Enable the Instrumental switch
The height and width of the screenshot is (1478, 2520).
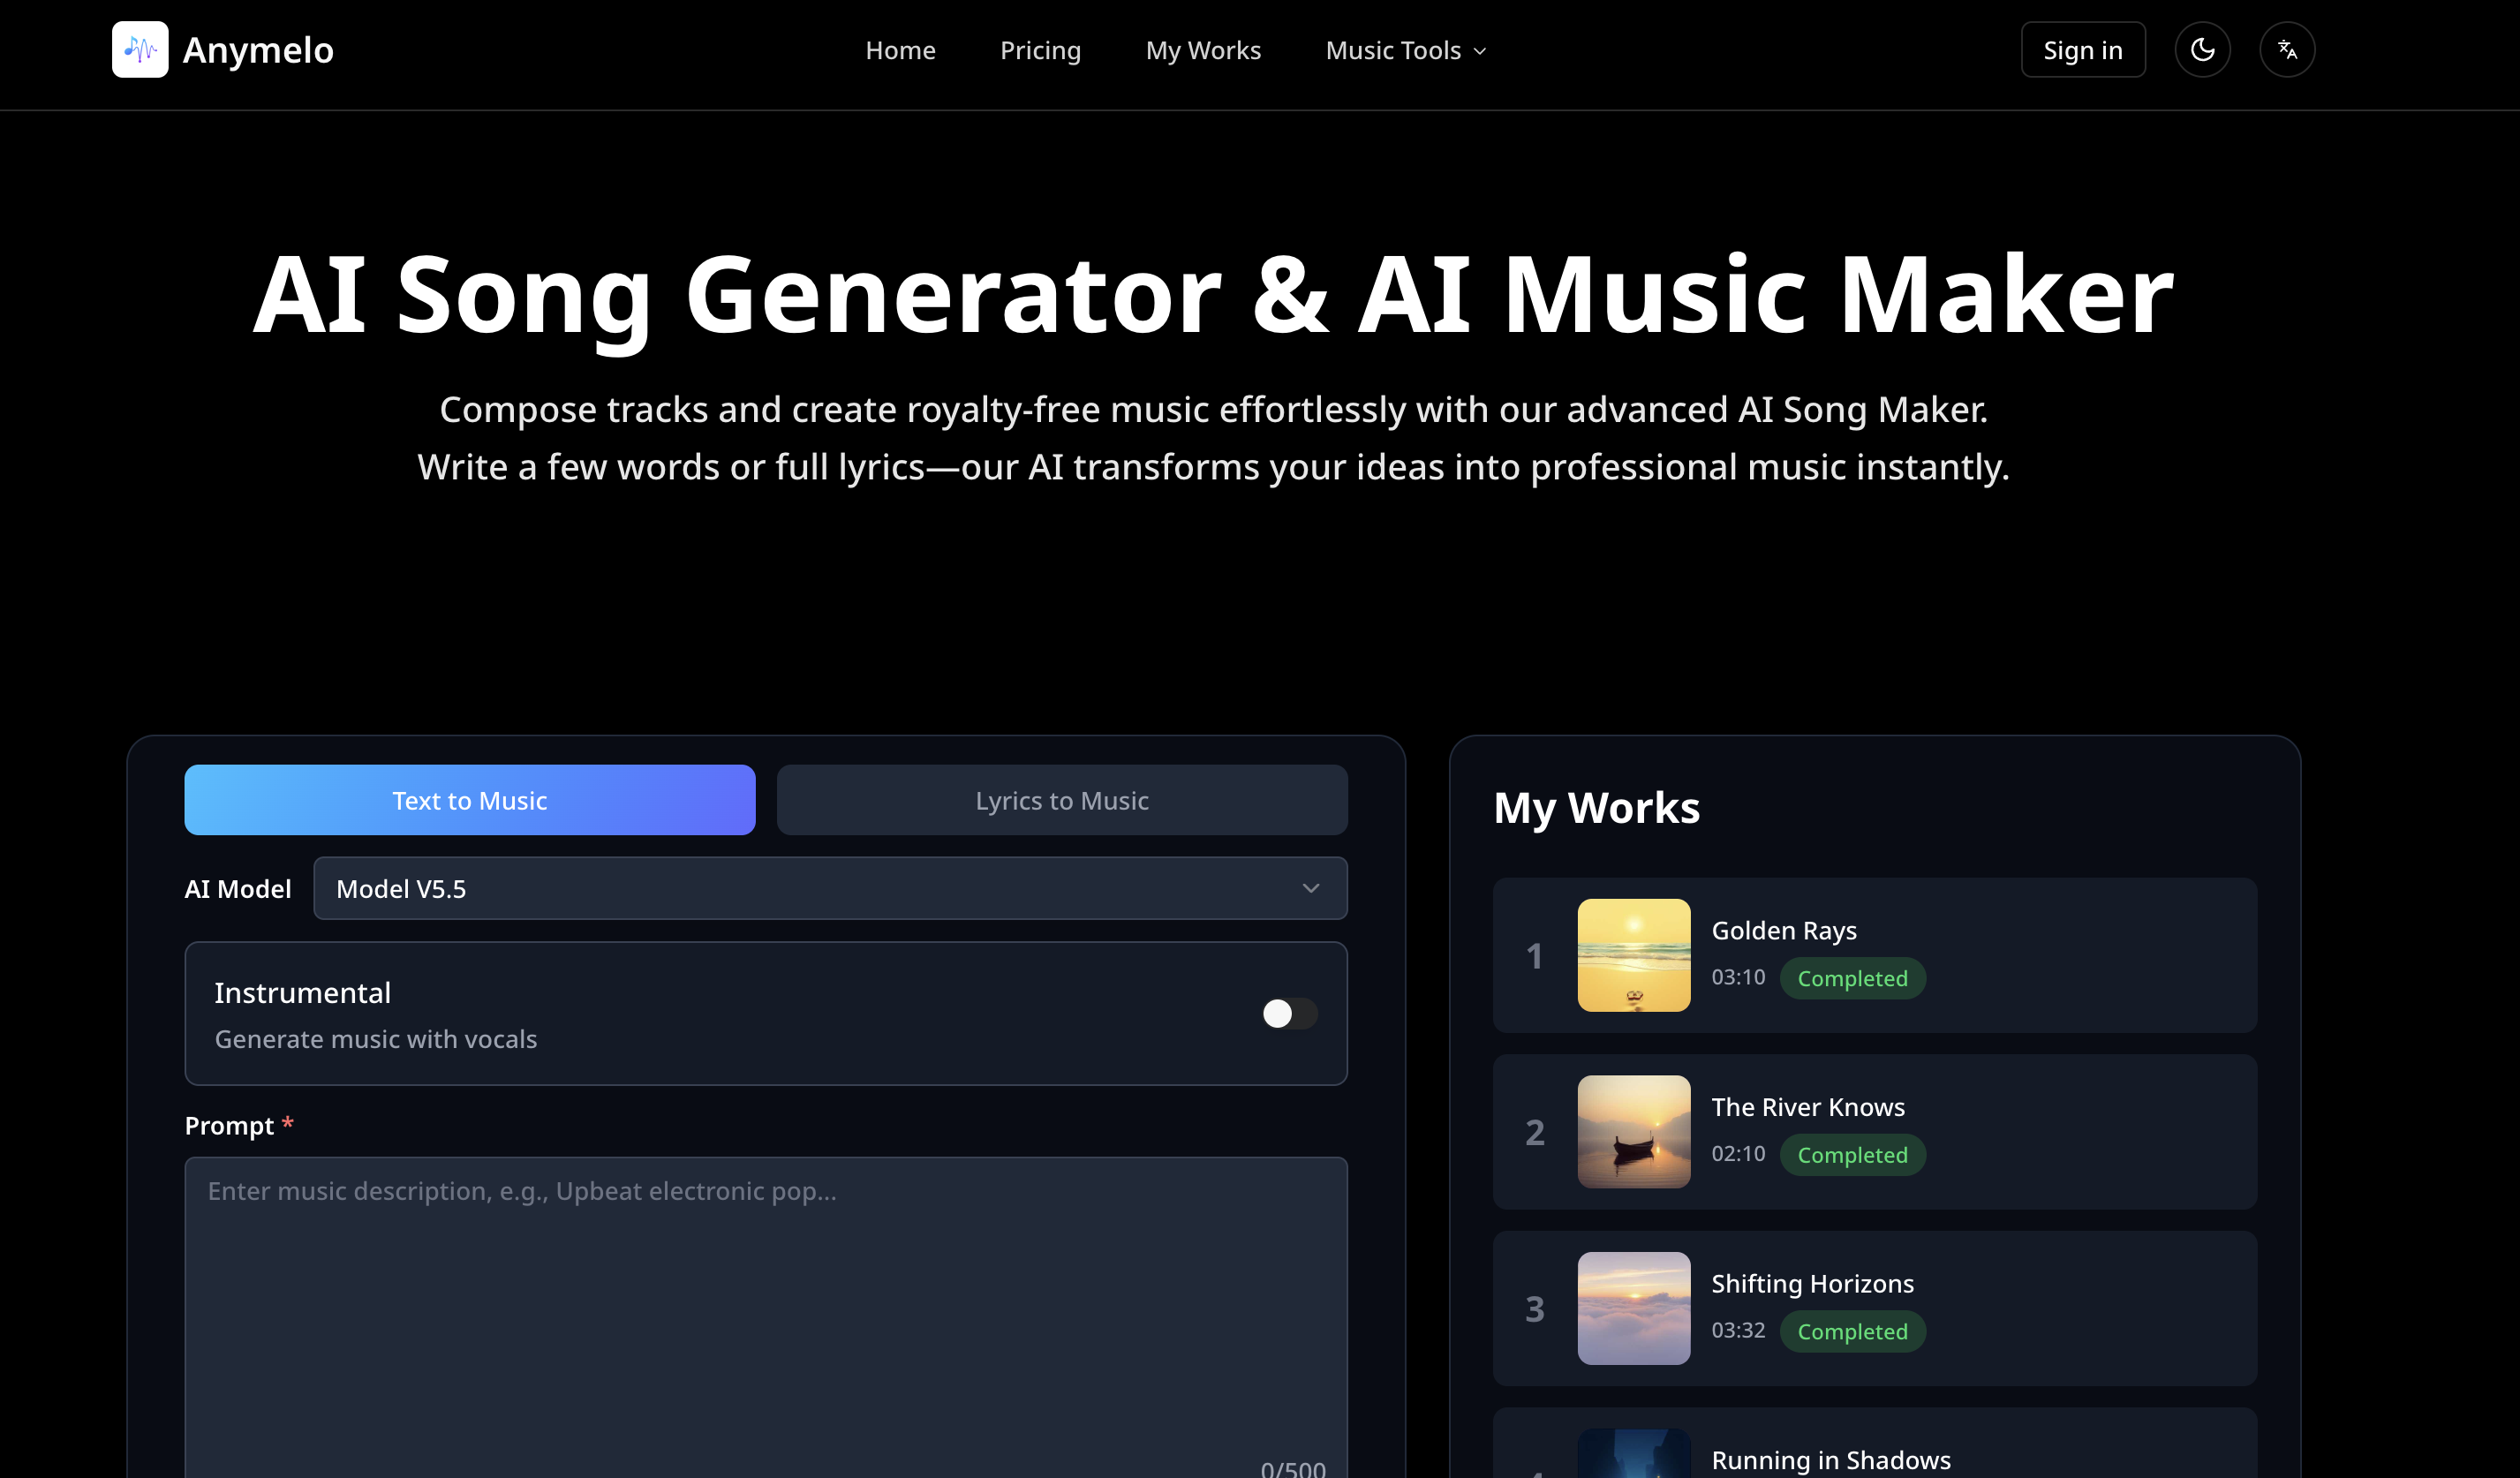point(1289,1013)
